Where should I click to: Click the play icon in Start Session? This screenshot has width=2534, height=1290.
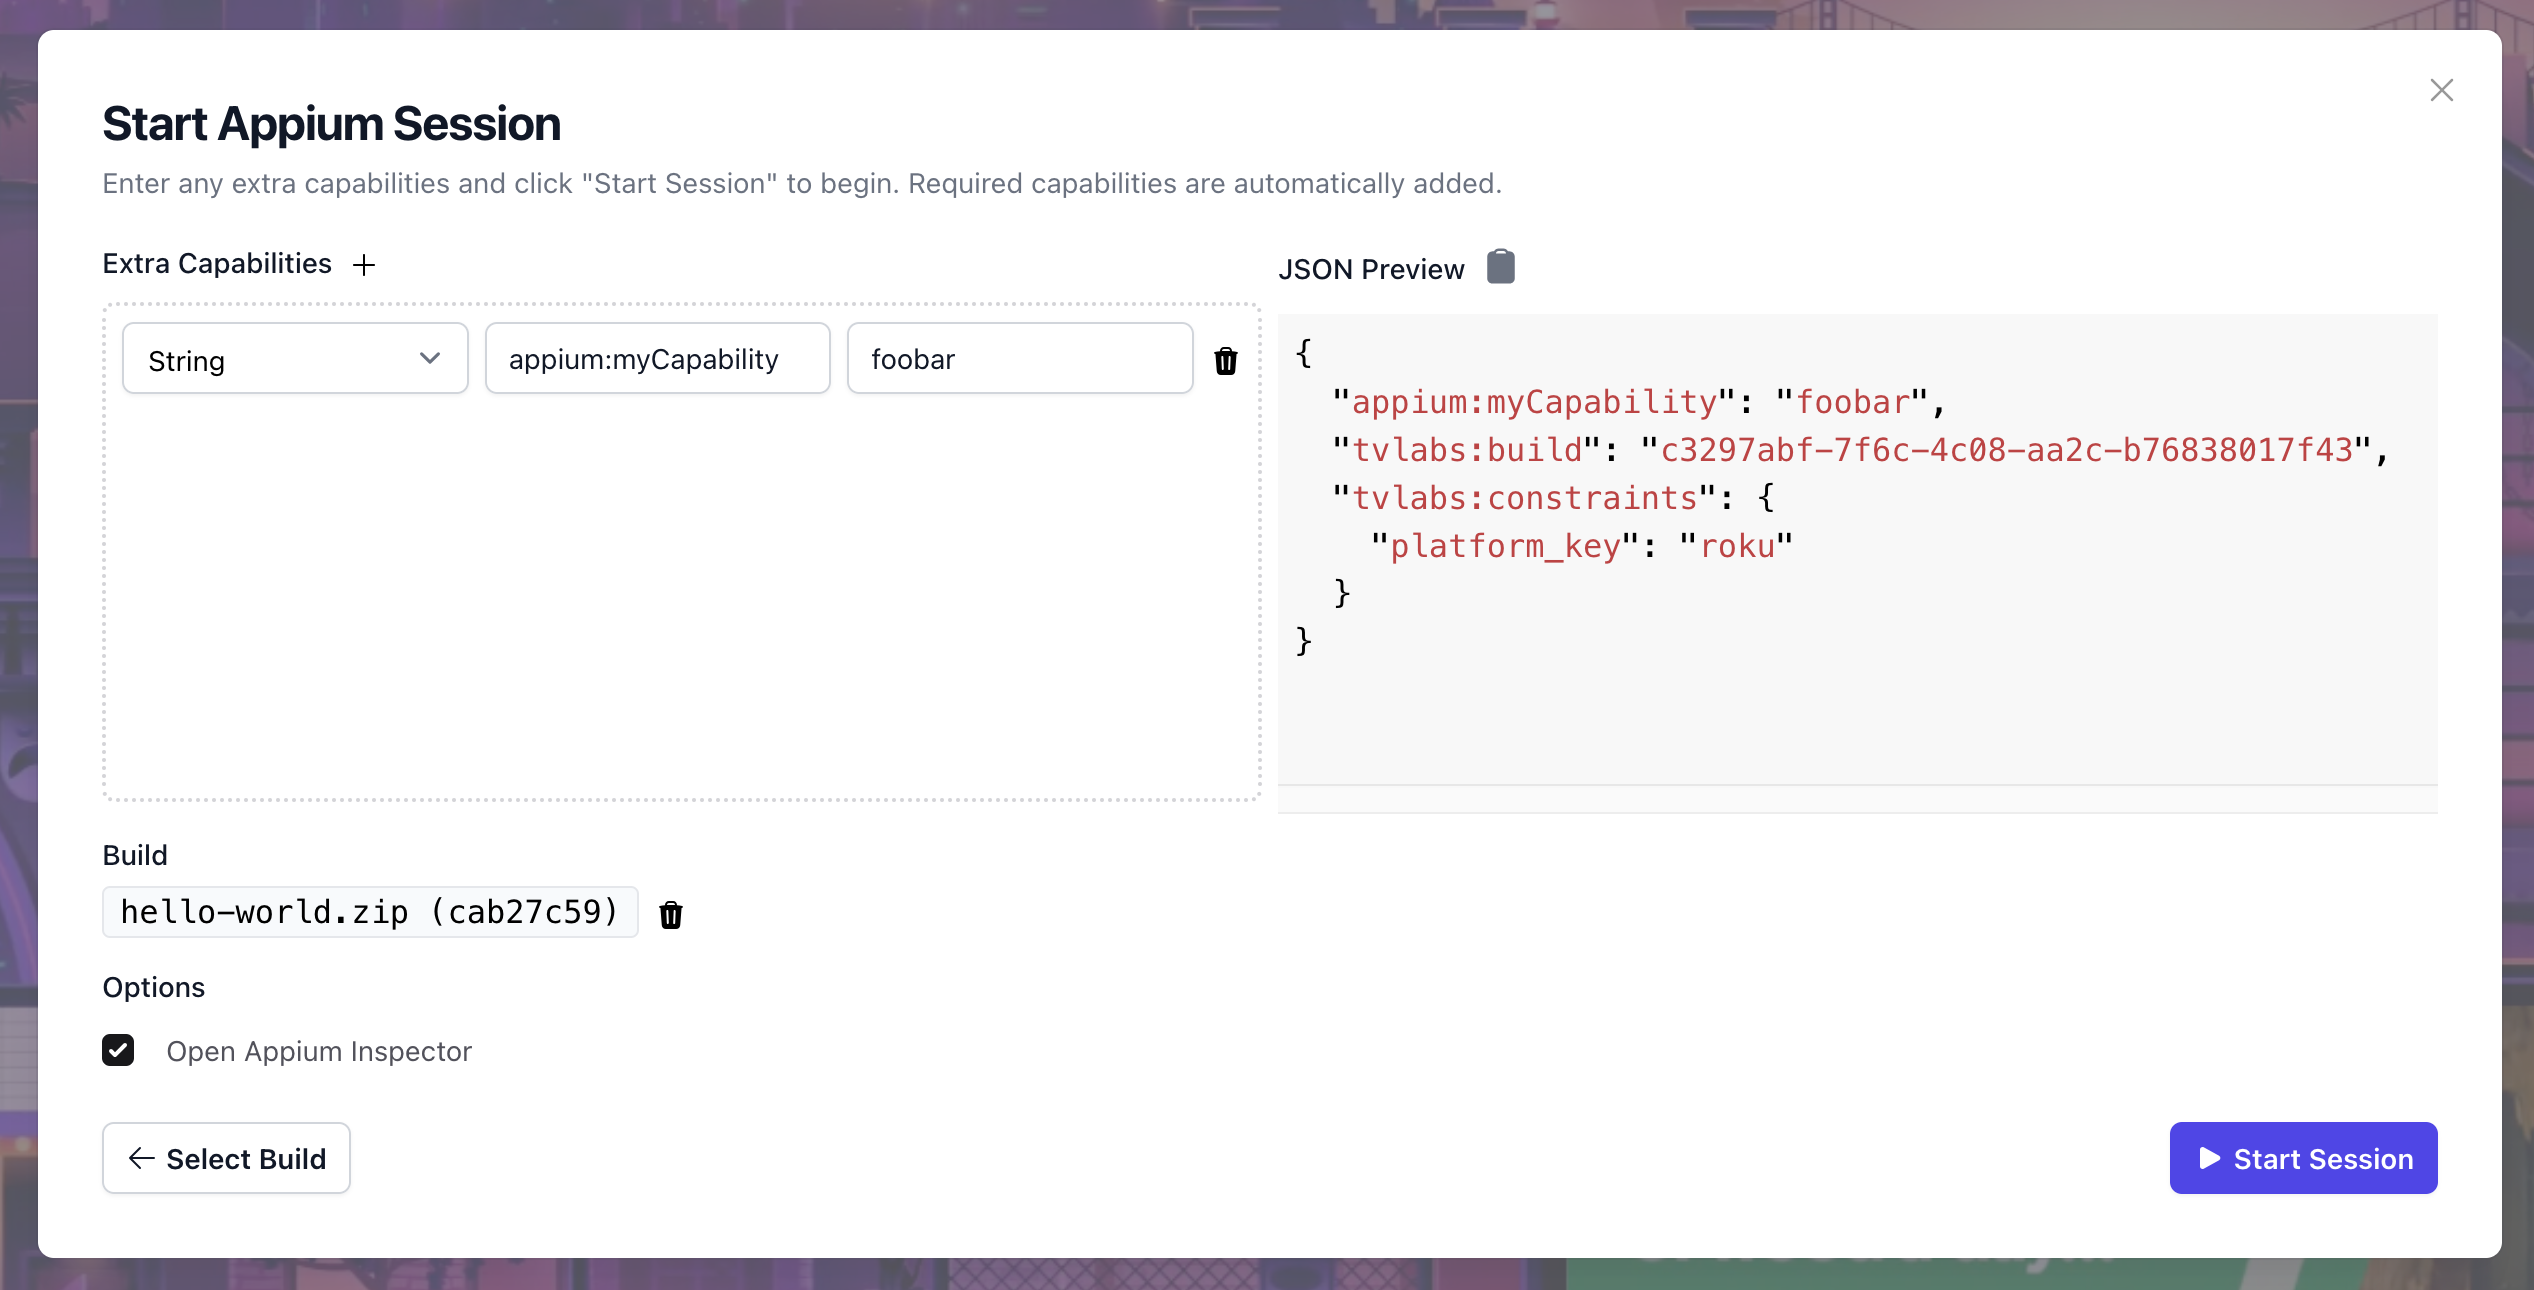pos(2210,1158)
